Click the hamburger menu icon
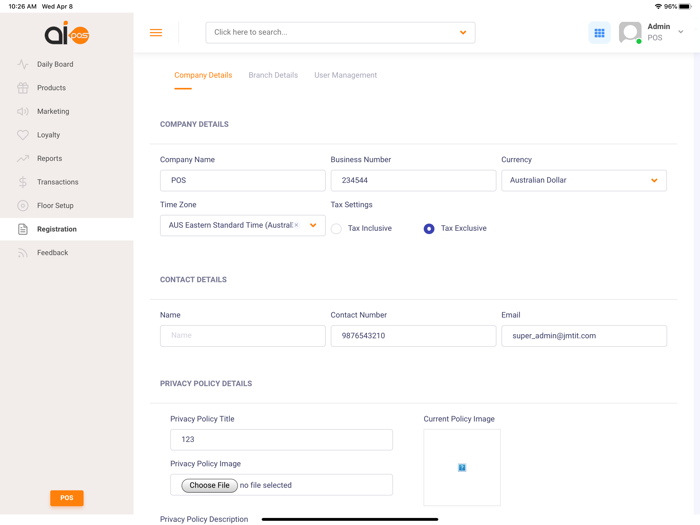 click(x=156, y=33)
